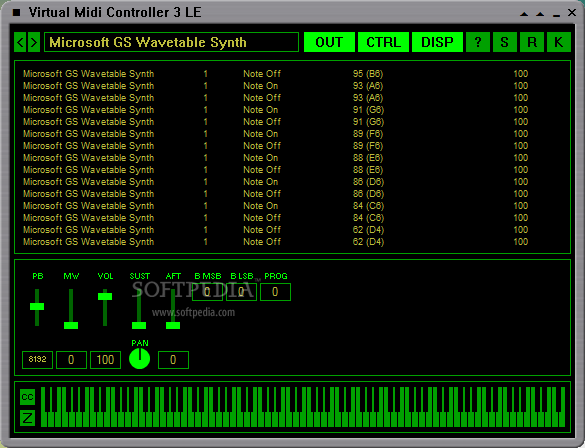Image resolution: width=585 pixels, height=448 pixels.
Task: Minimize the Virtual Midi Controller window
Action: (x=556, y=15)
